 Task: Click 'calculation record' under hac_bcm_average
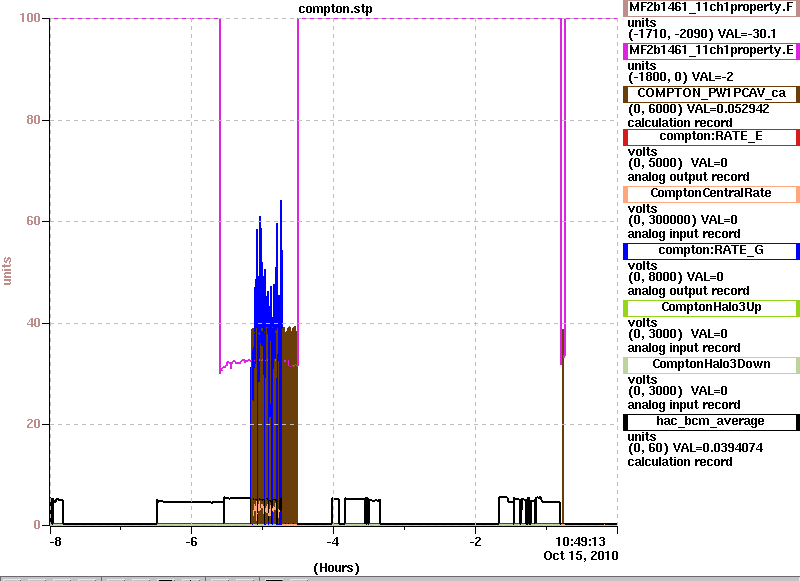(680, 462)
